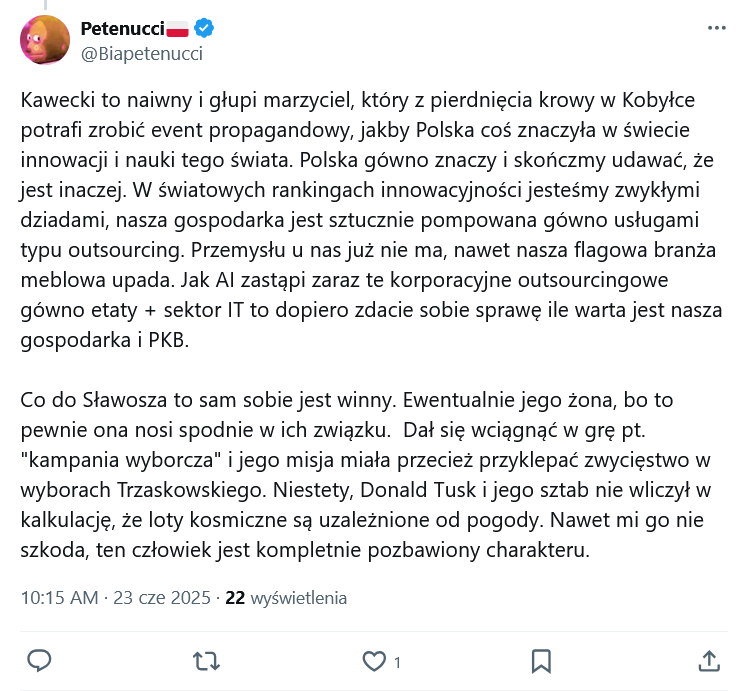
Task: View the 22 wyświetlenia analytics
Action: (x=286, y=598)
